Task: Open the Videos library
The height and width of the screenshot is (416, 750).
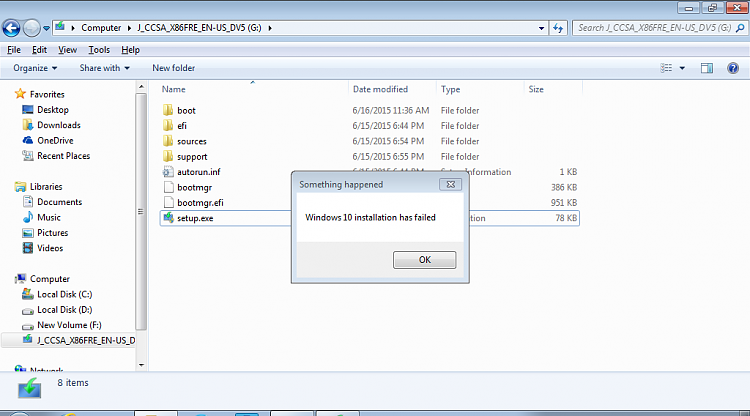Action: pos(50,248)
